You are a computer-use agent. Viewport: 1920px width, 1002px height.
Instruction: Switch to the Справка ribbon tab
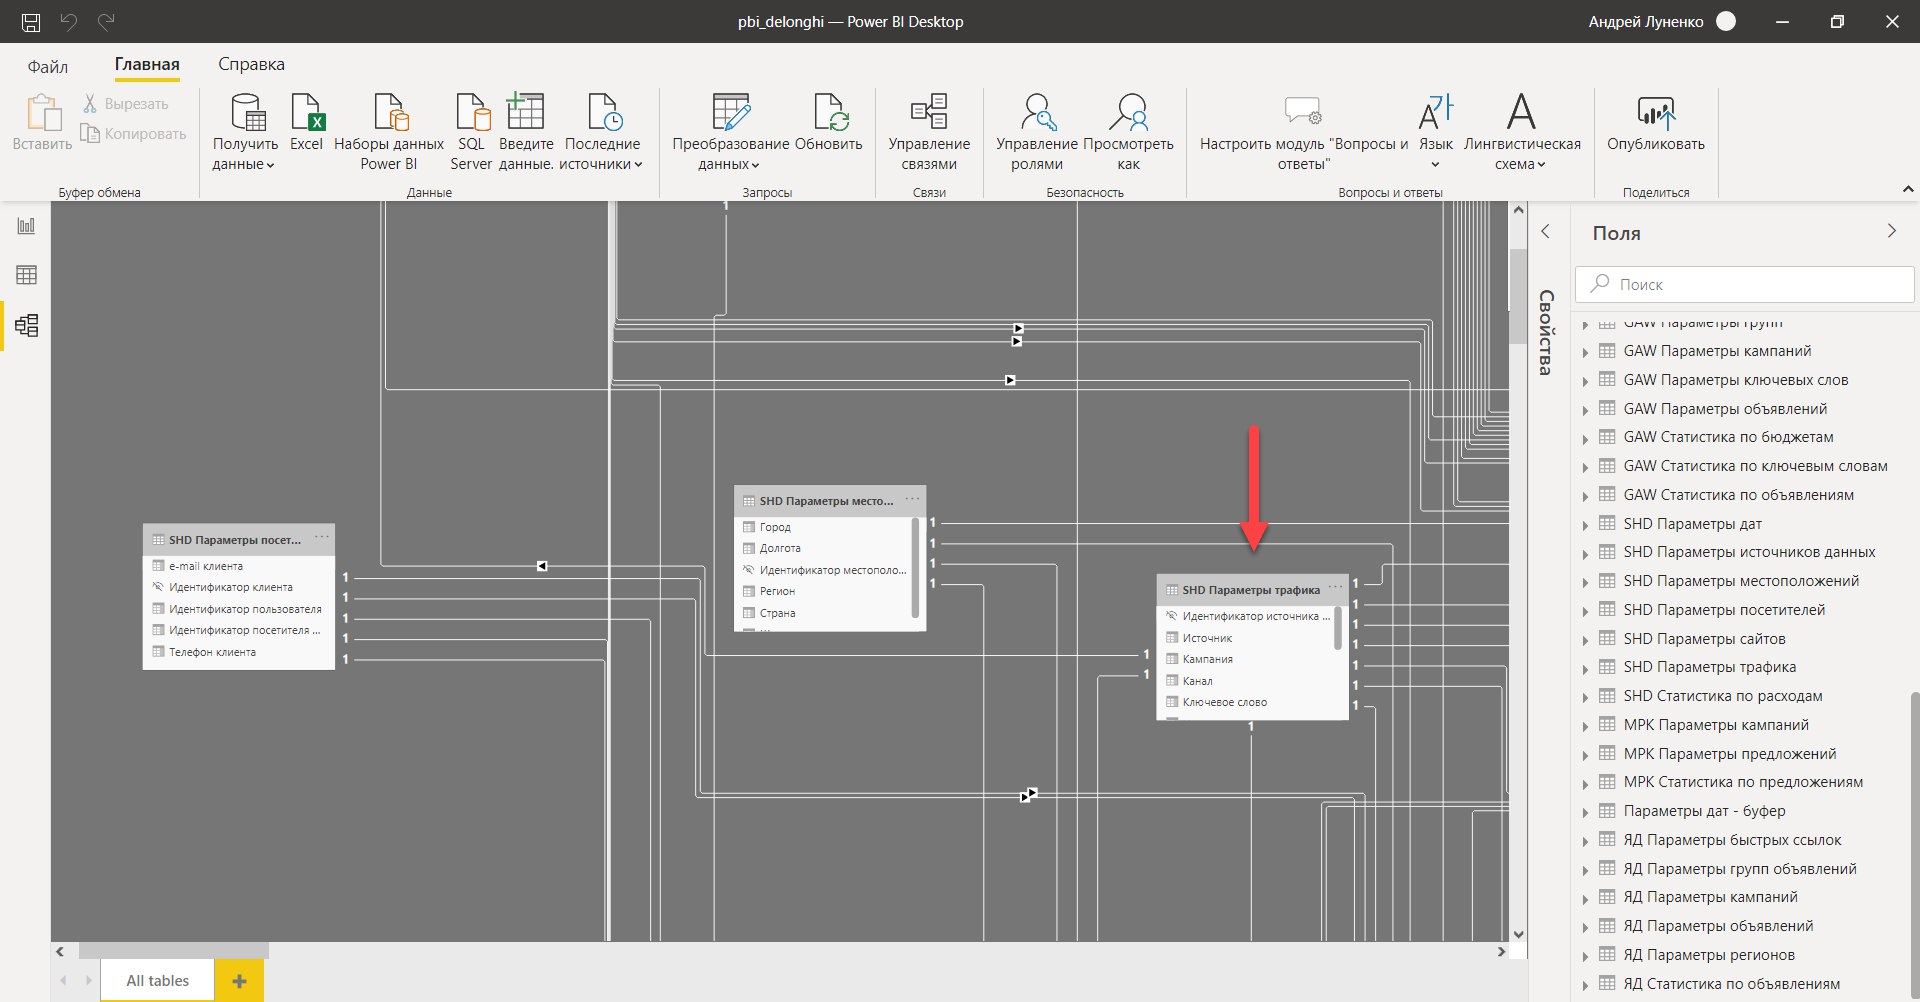pos(251,64)
